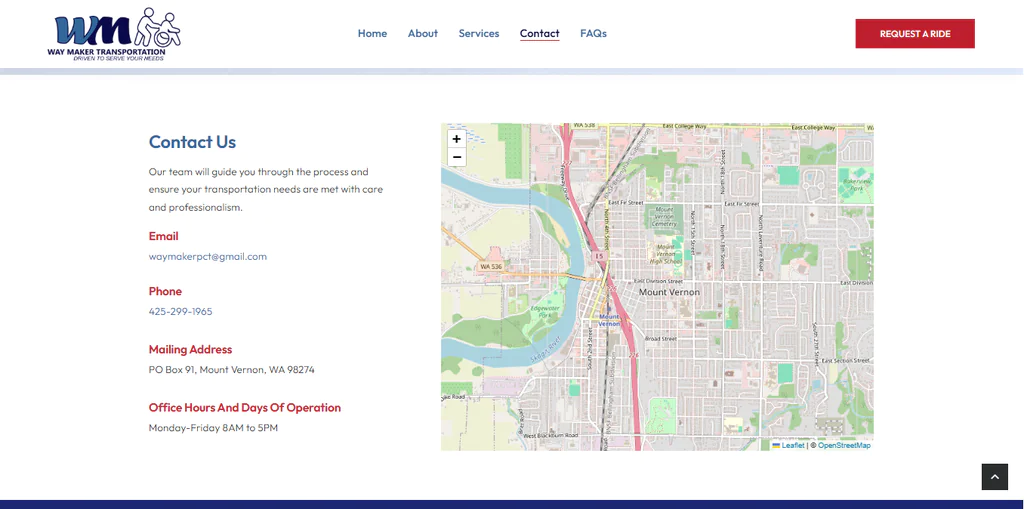
Task: Click the Phone label
Action: [165, 291]
